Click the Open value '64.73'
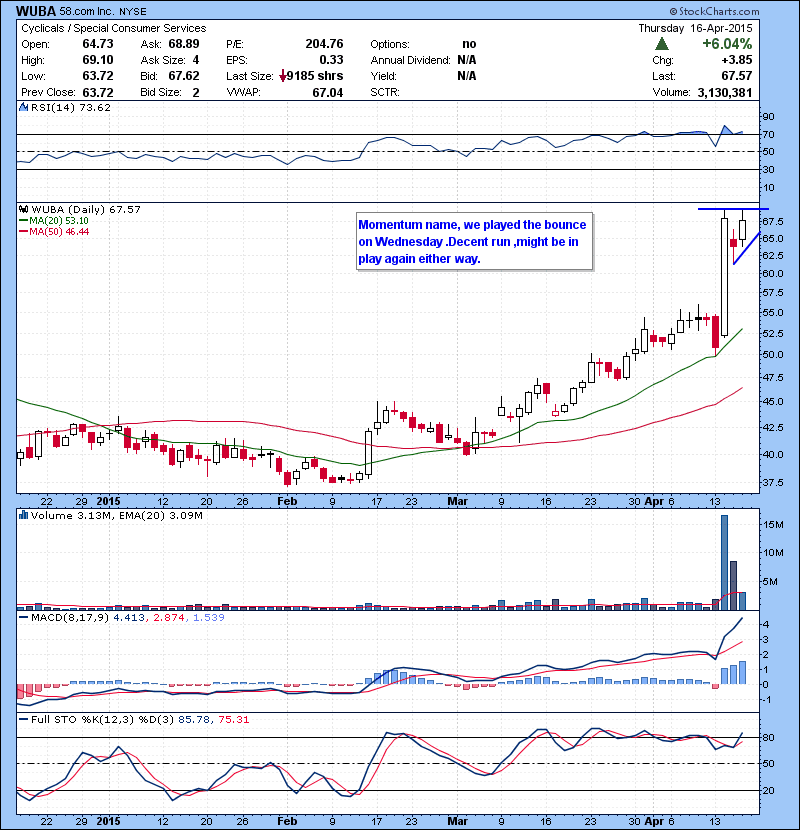Screen dimensions: 800x830 (98, 43)
